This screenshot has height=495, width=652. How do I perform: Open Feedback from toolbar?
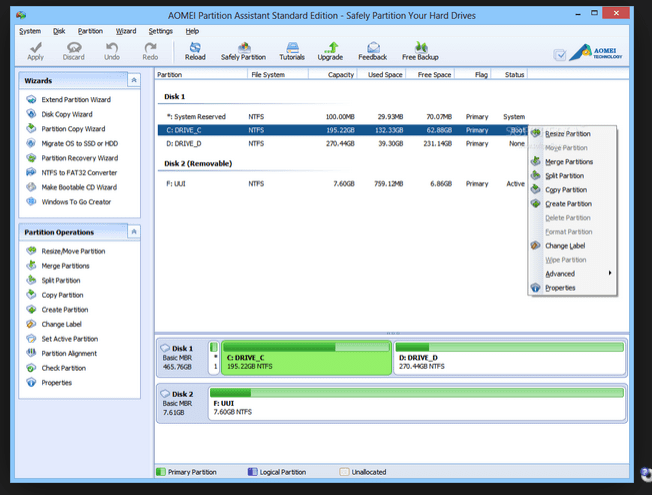point(373,51)
